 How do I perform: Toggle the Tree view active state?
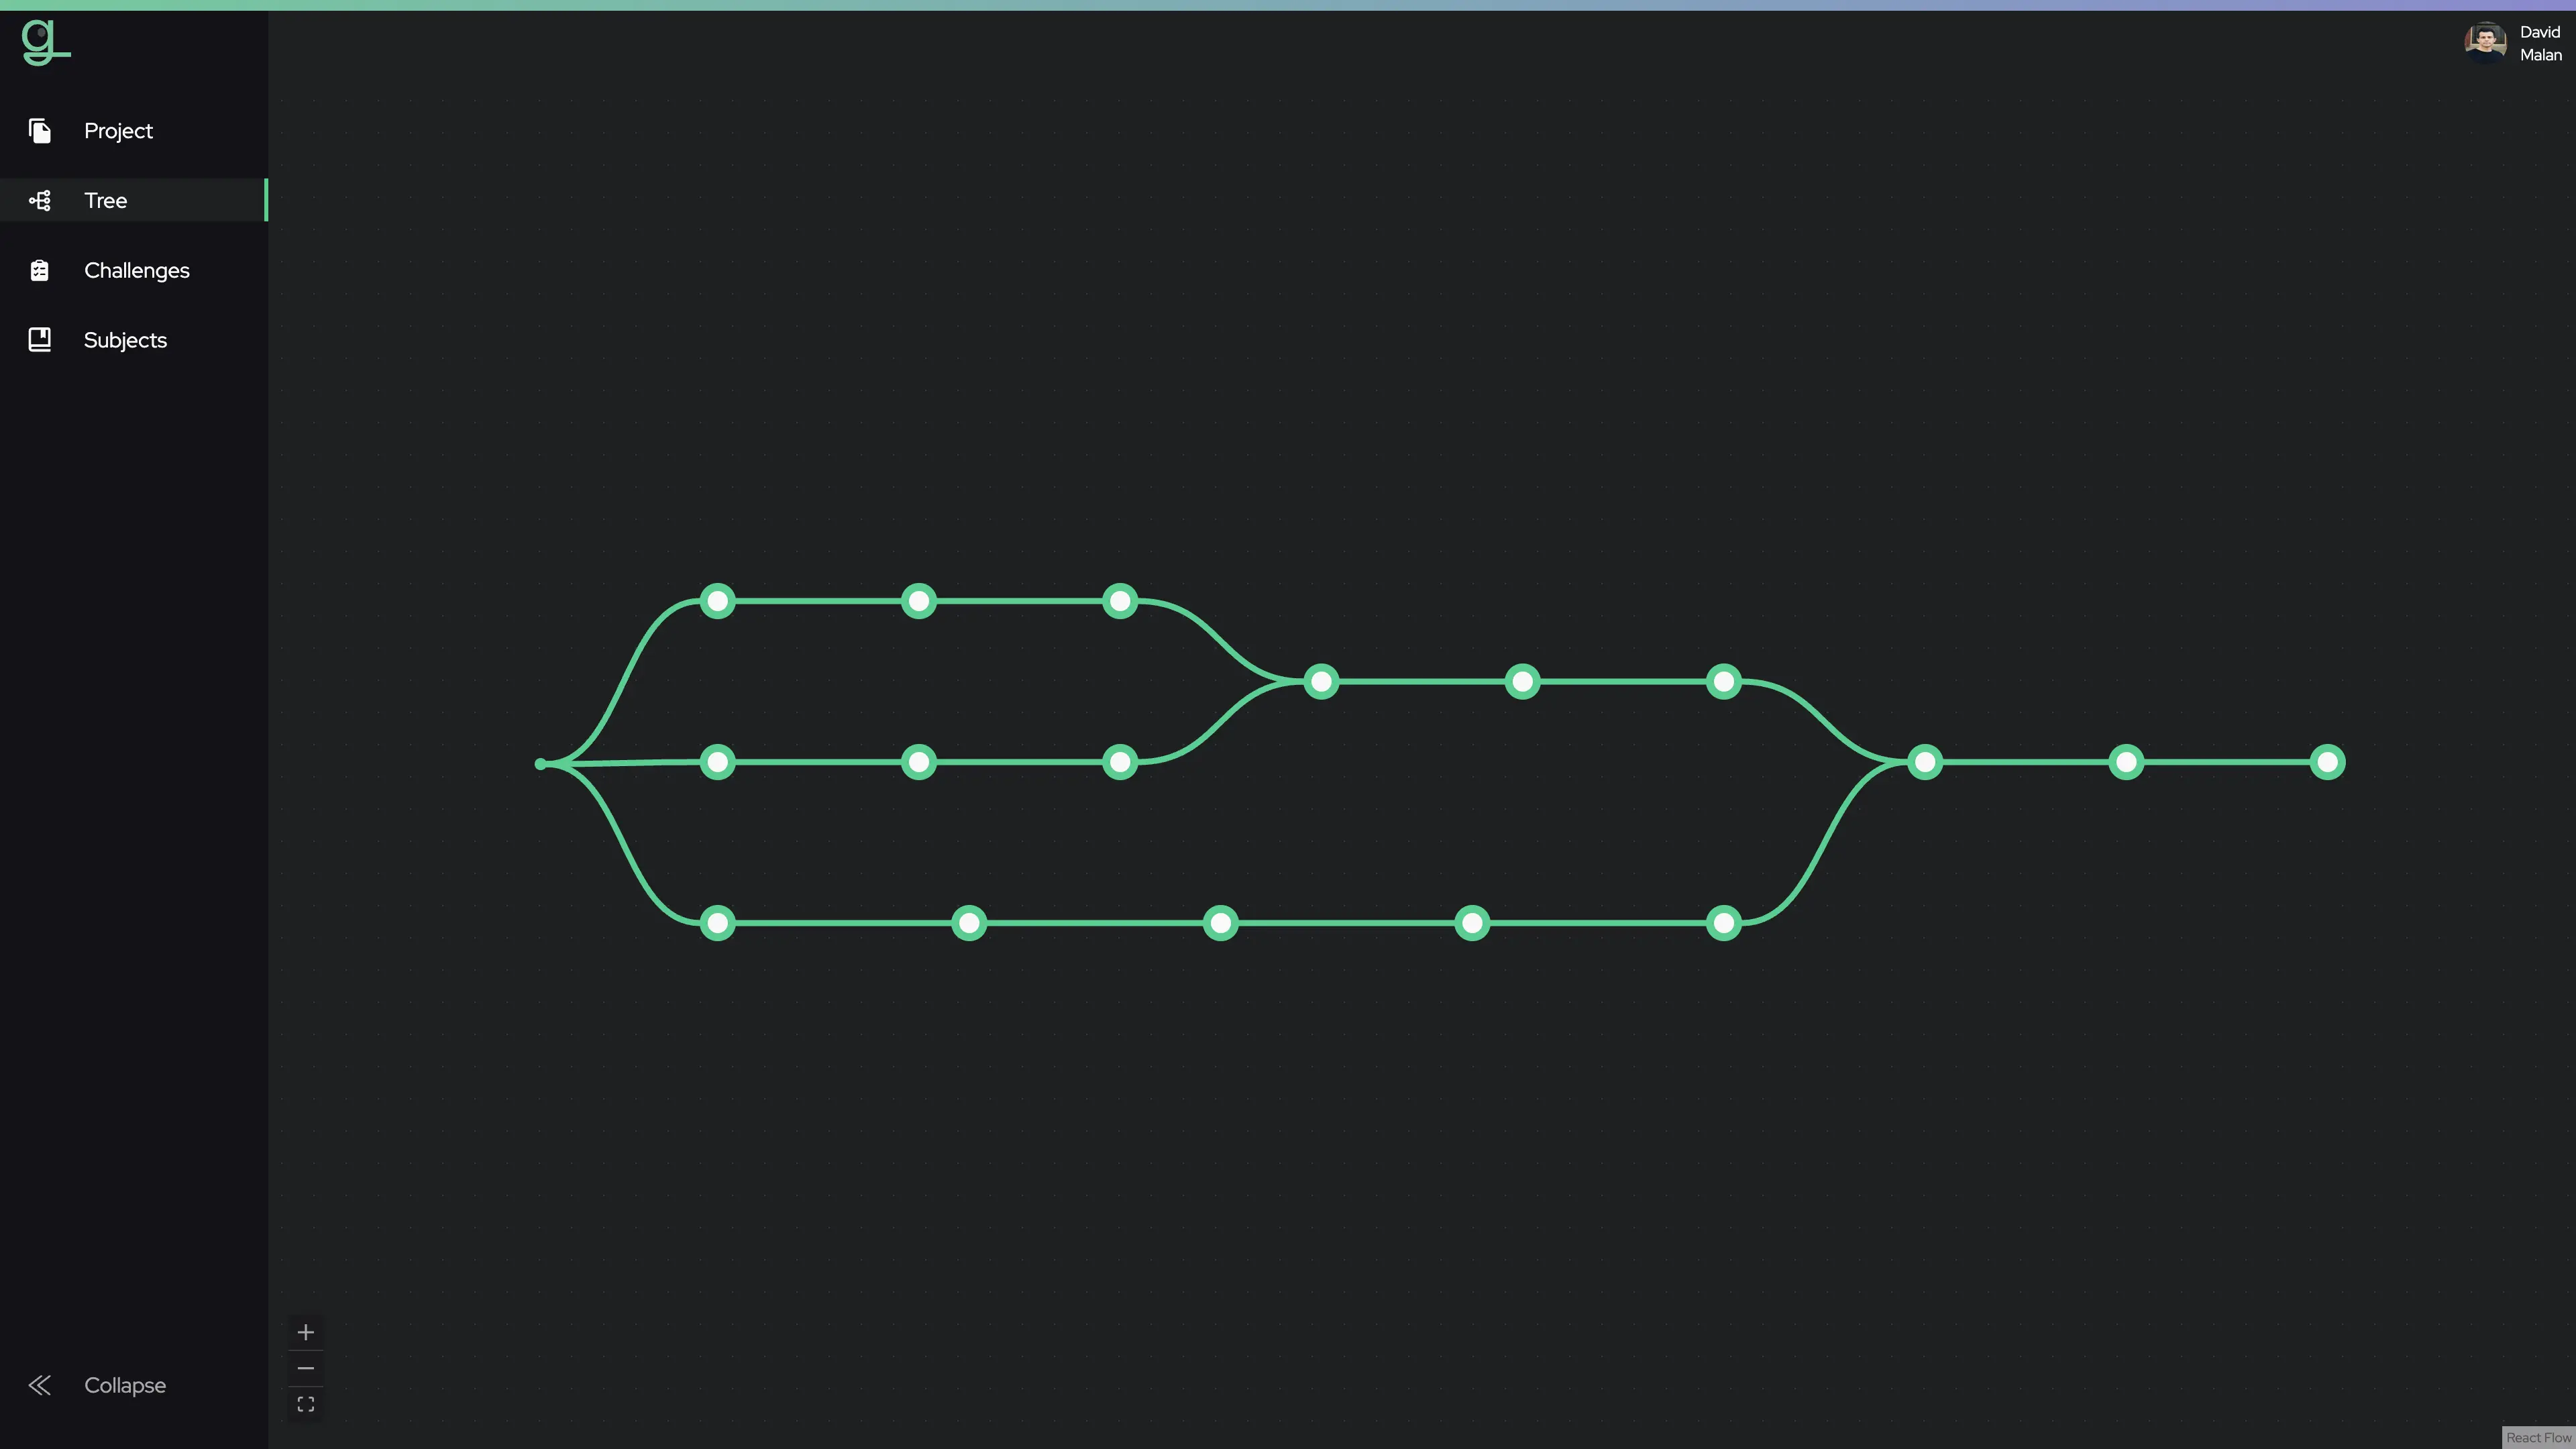click(133, 200)
